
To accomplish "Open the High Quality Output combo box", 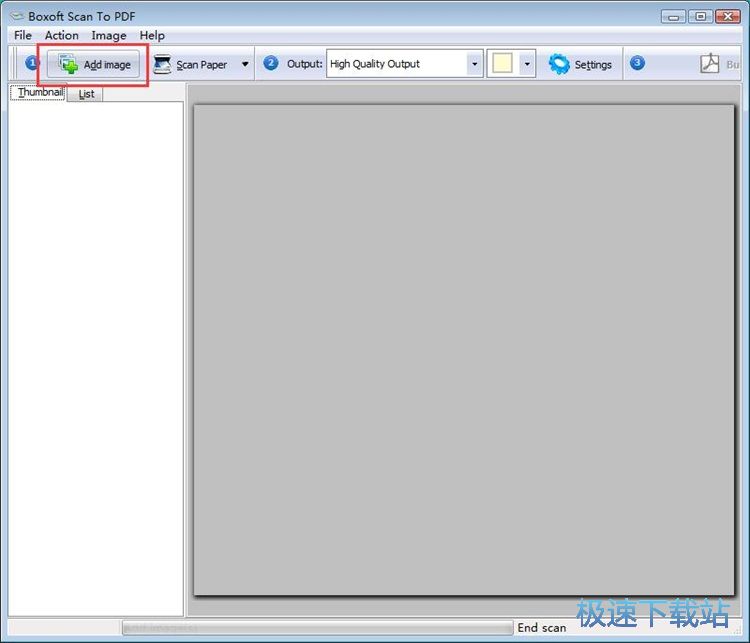I will (405, 64).
